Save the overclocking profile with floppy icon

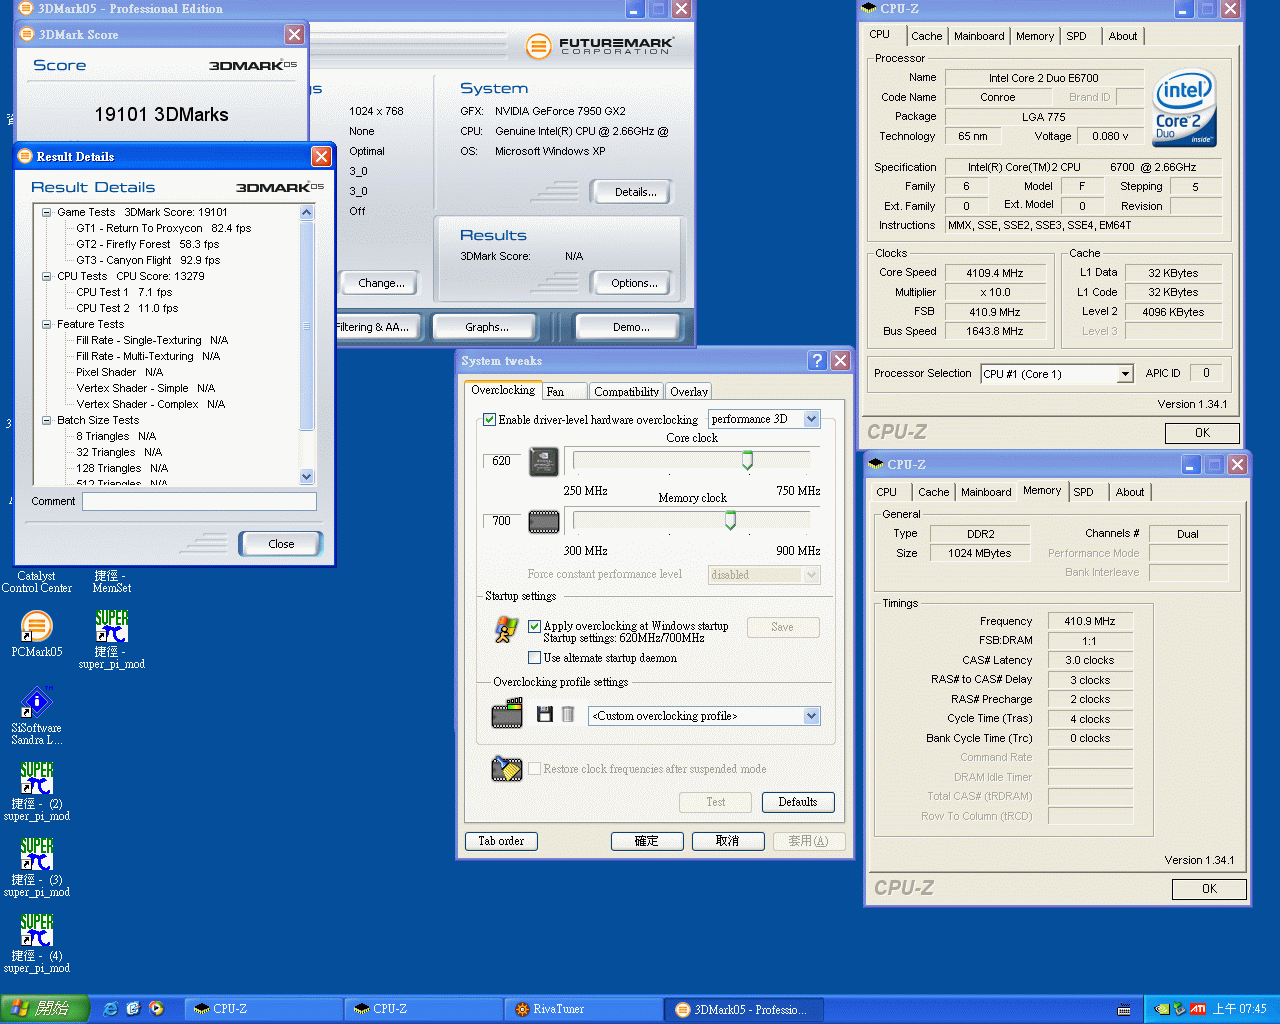[x=545, y=714]
